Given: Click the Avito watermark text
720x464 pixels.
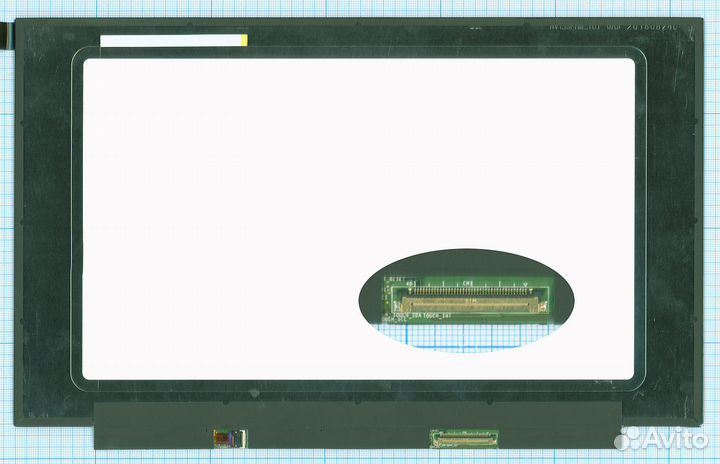Looking at the screenshot, I should point(674,441).
